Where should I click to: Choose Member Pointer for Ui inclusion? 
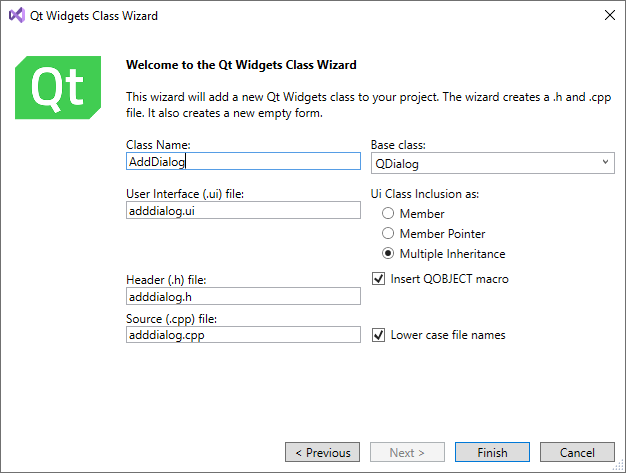click(x=388, y=234)
